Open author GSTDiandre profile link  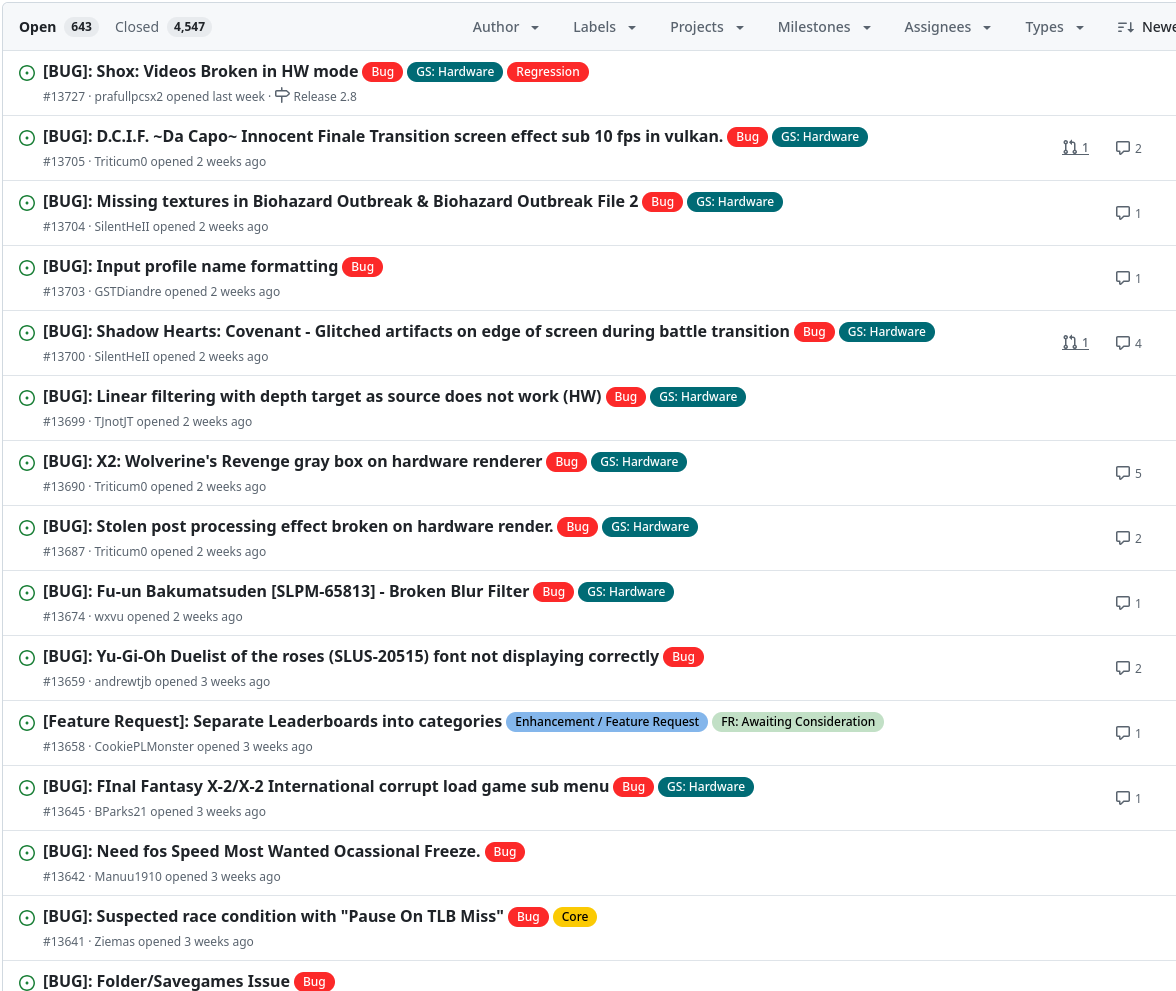128,292
